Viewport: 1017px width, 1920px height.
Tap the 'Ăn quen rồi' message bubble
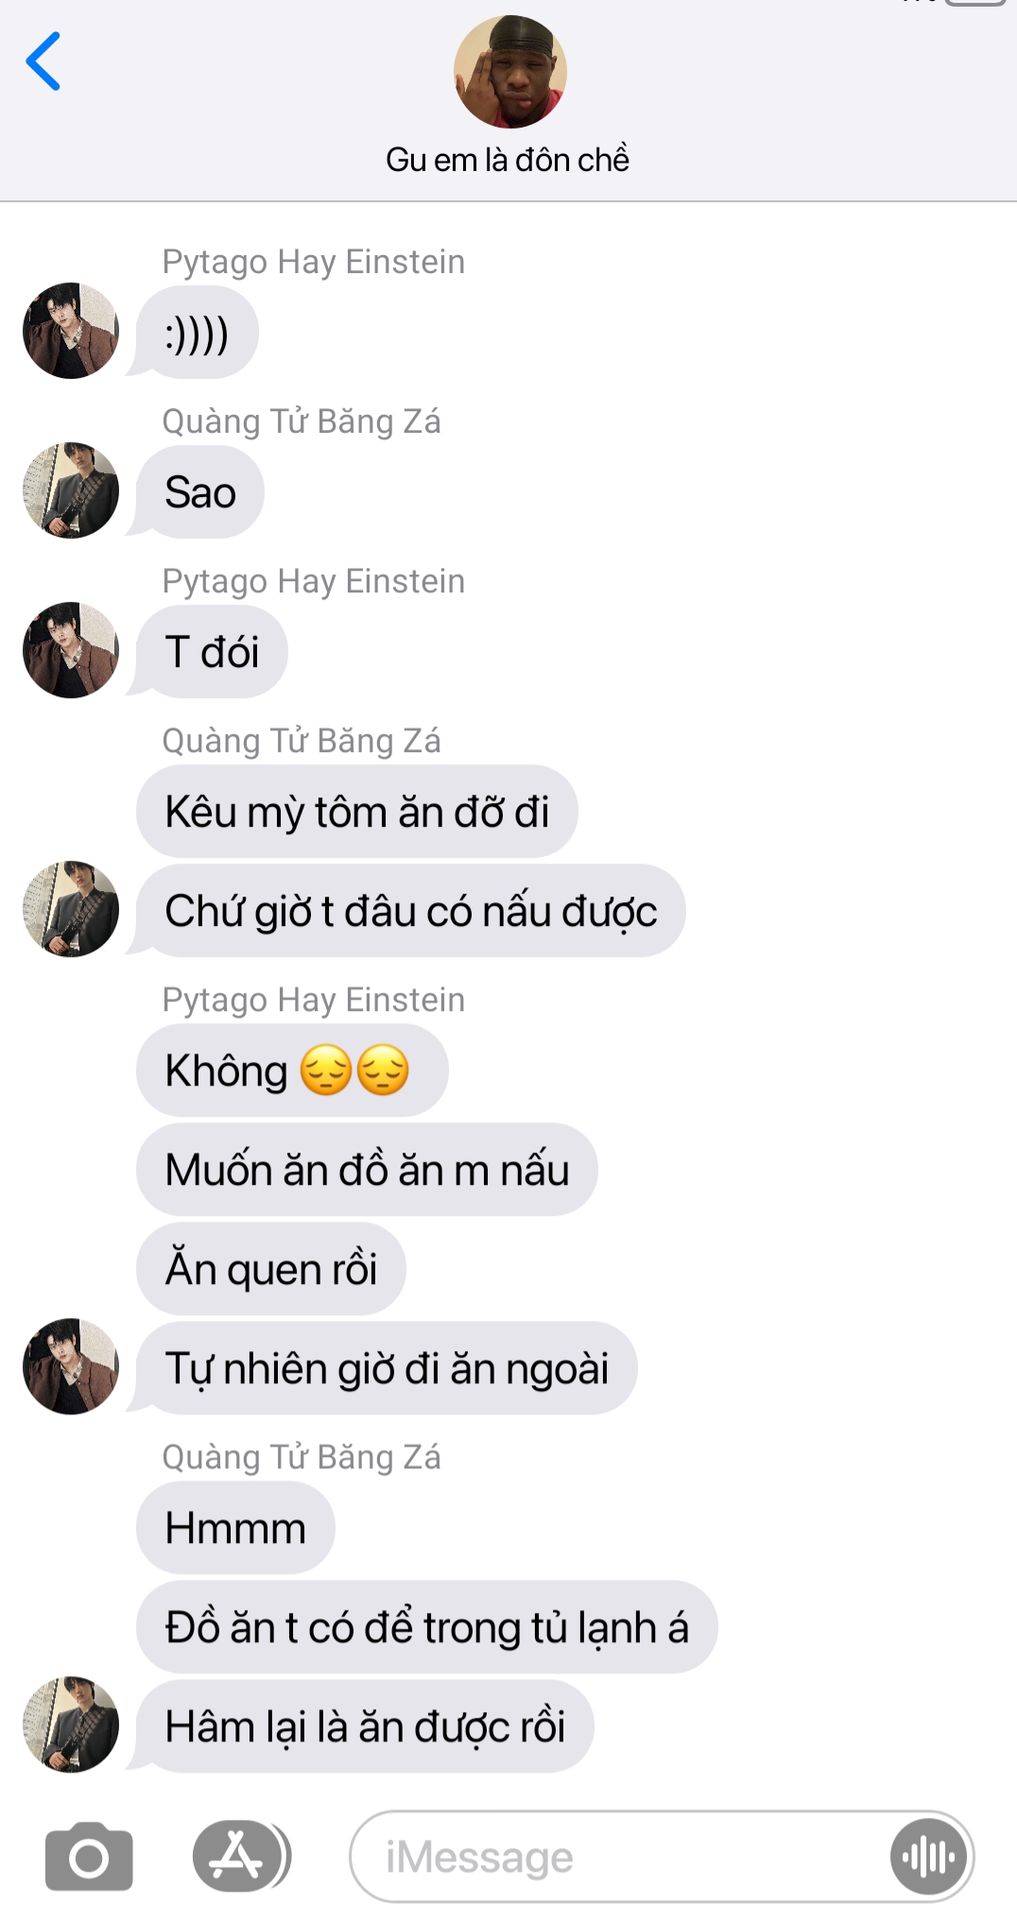click(271, 1269)
